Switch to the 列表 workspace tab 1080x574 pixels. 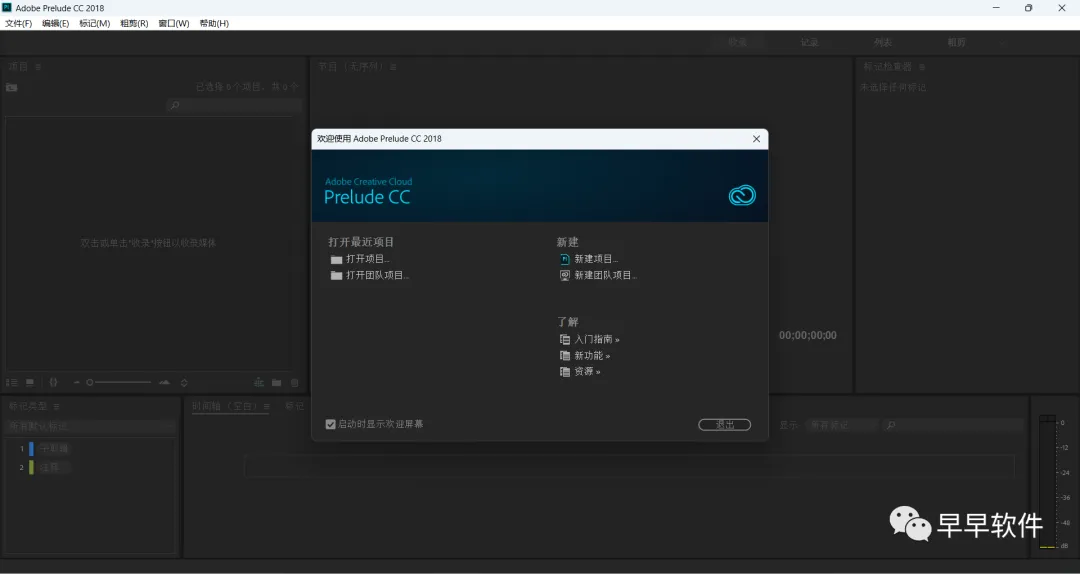click(x=883, y=43)
